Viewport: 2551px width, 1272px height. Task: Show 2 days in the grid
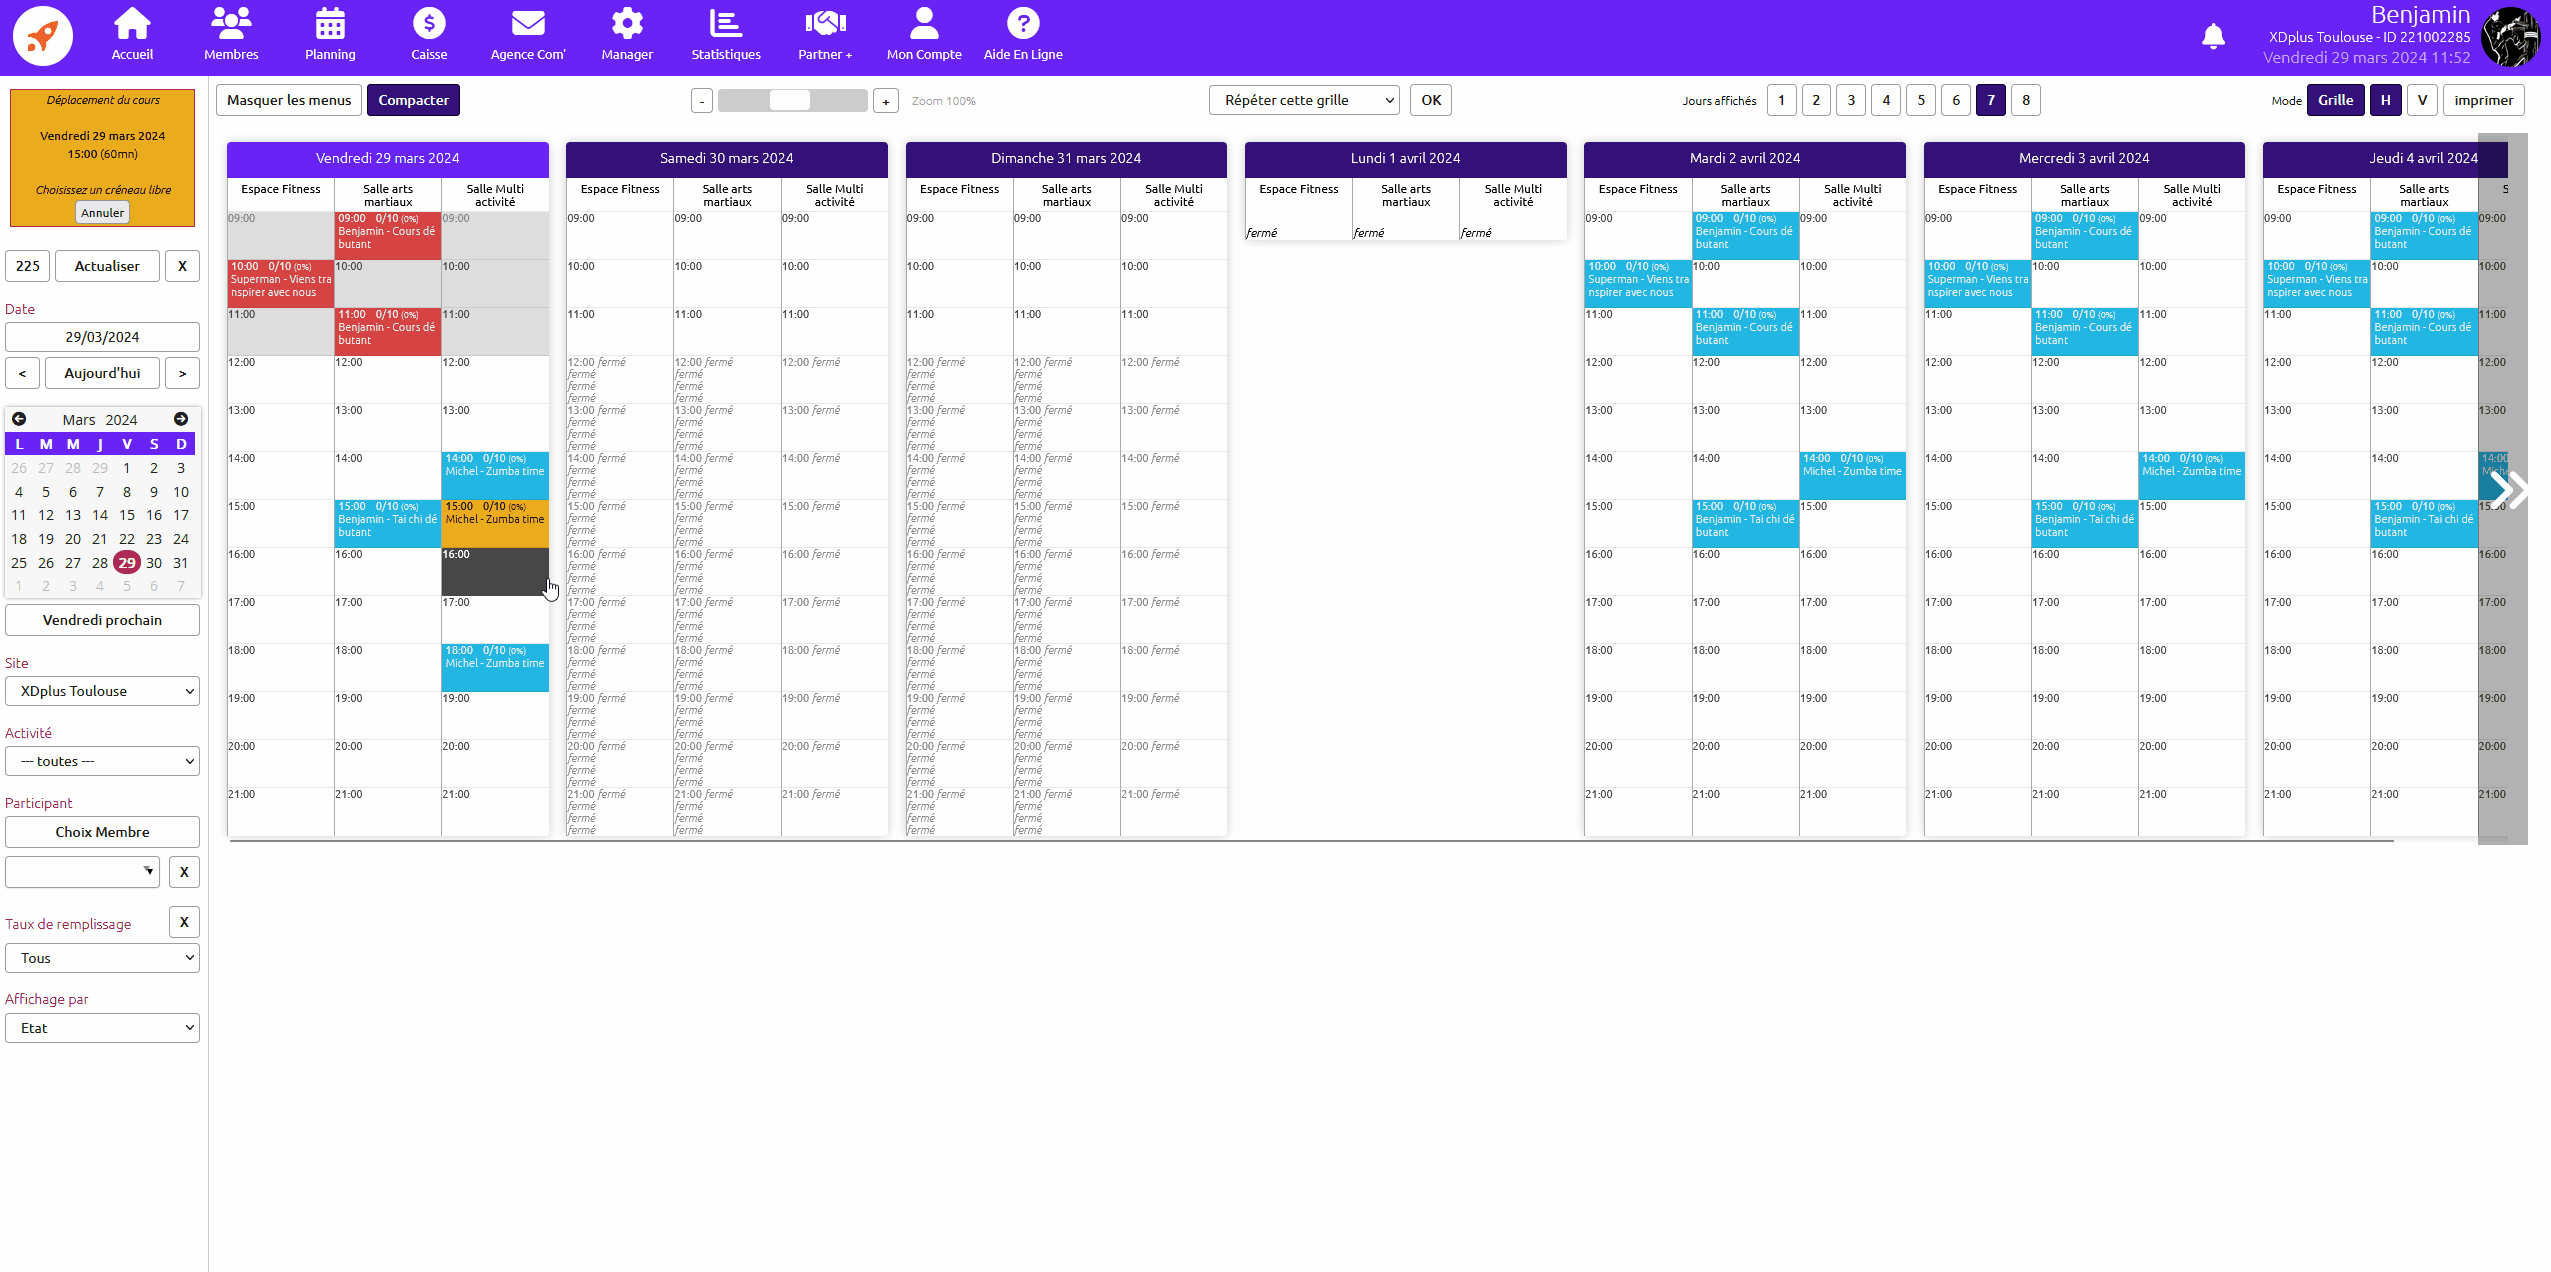tap(1816, 100)
